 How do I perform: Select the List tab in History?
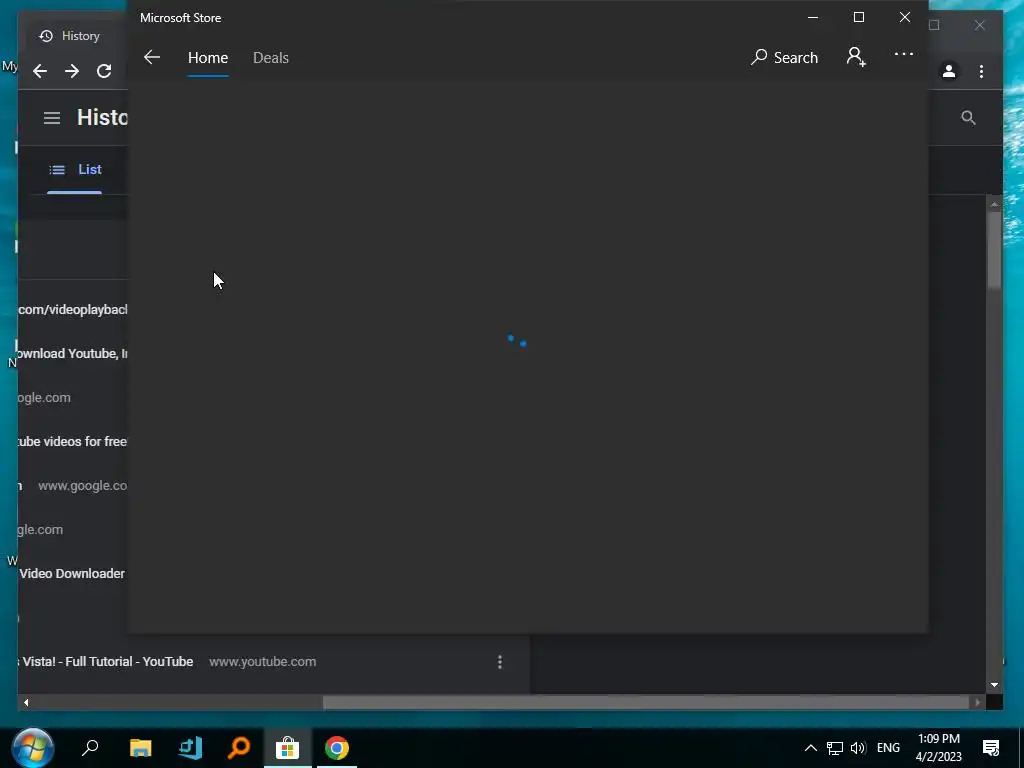[x=75, y=169]
